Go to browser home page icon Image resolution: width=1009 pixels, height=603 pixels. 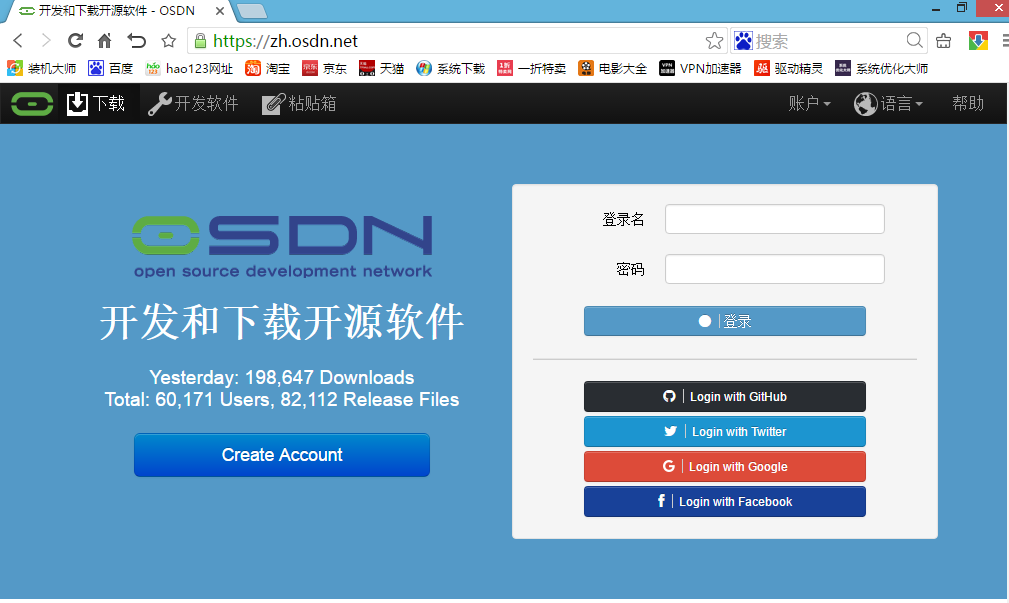click(104, 41)
